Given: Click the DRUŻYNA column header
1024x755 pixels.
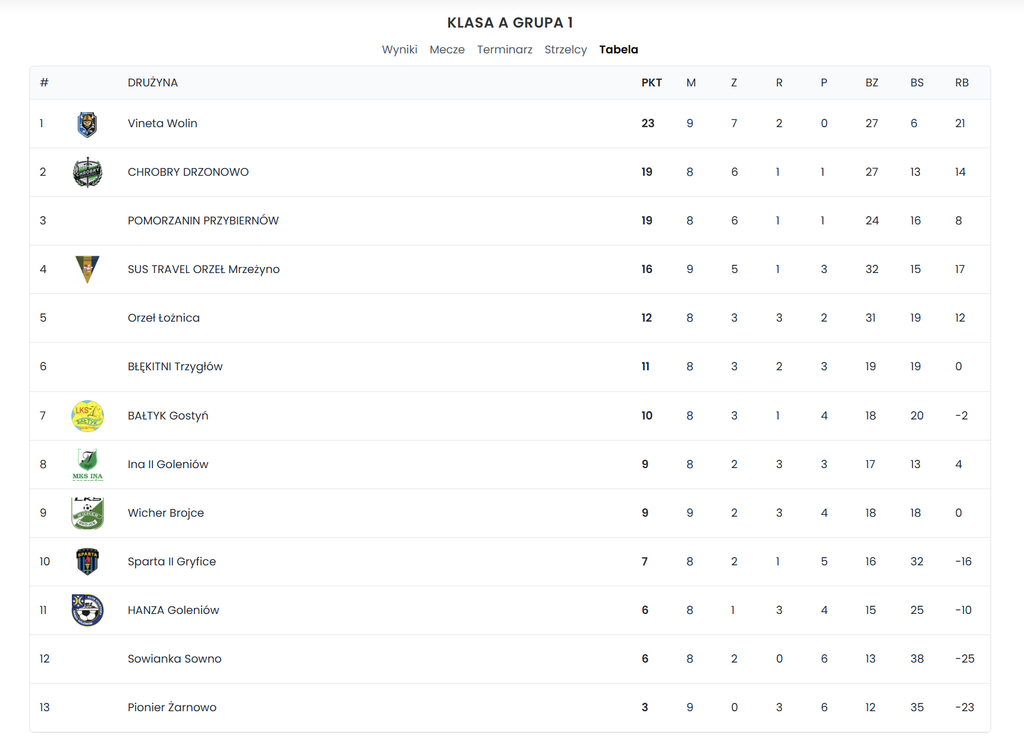Looking at the screenshot, I should click(152, 83).
